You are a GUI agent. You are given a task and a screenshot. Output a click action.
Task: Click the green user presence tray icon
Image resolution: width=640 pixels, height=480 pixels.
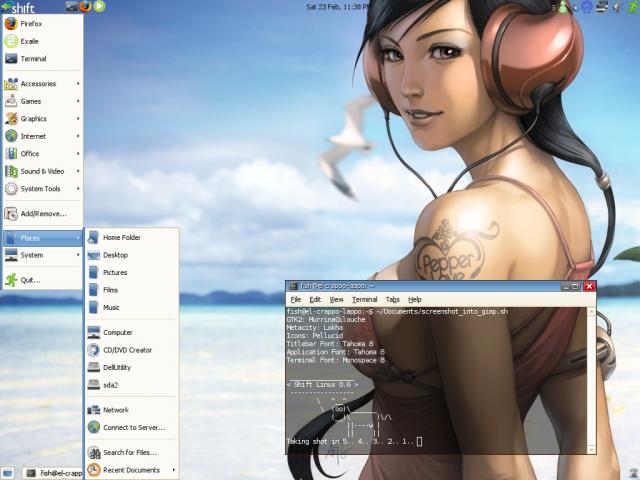(x=564, y=7)
